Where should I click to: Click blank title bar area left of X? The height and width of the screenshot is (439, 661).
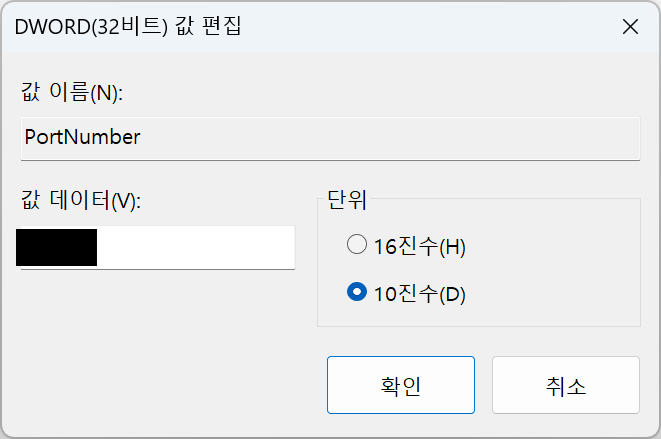click(422, 27)
